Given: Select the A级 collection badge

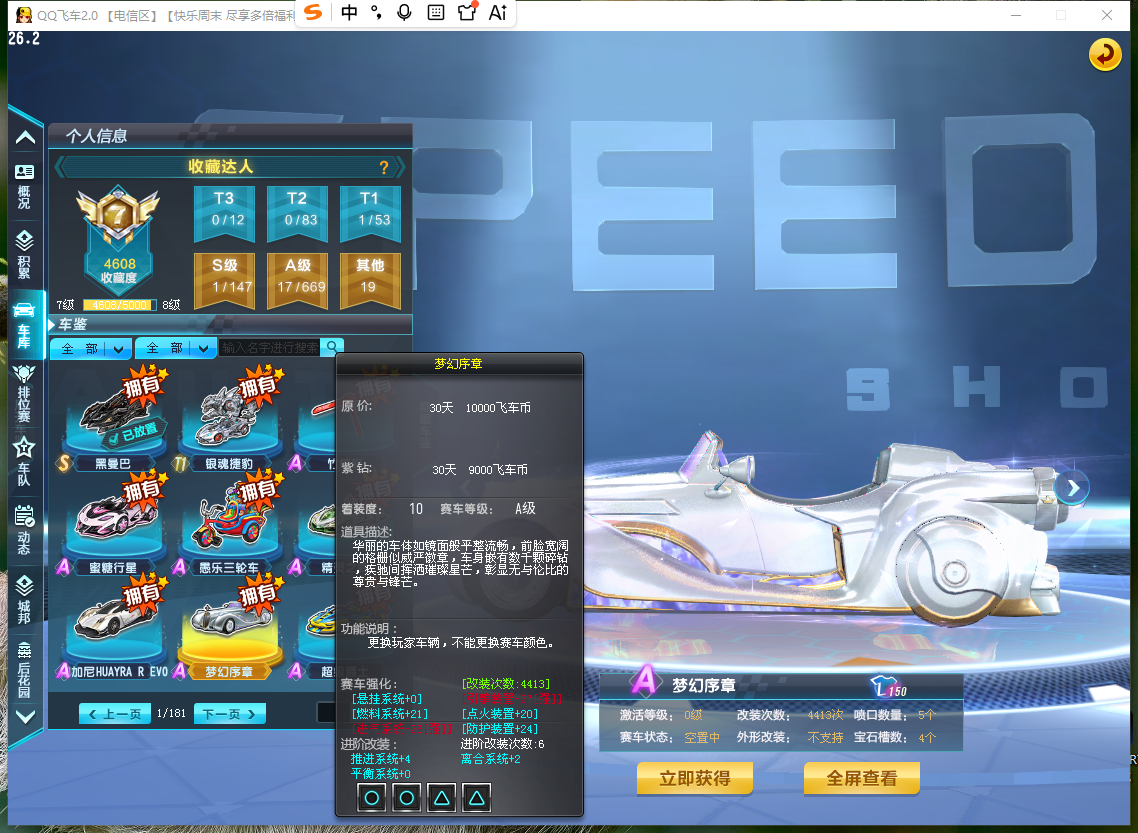Looking at the screenshot, I should click(297, 280).
